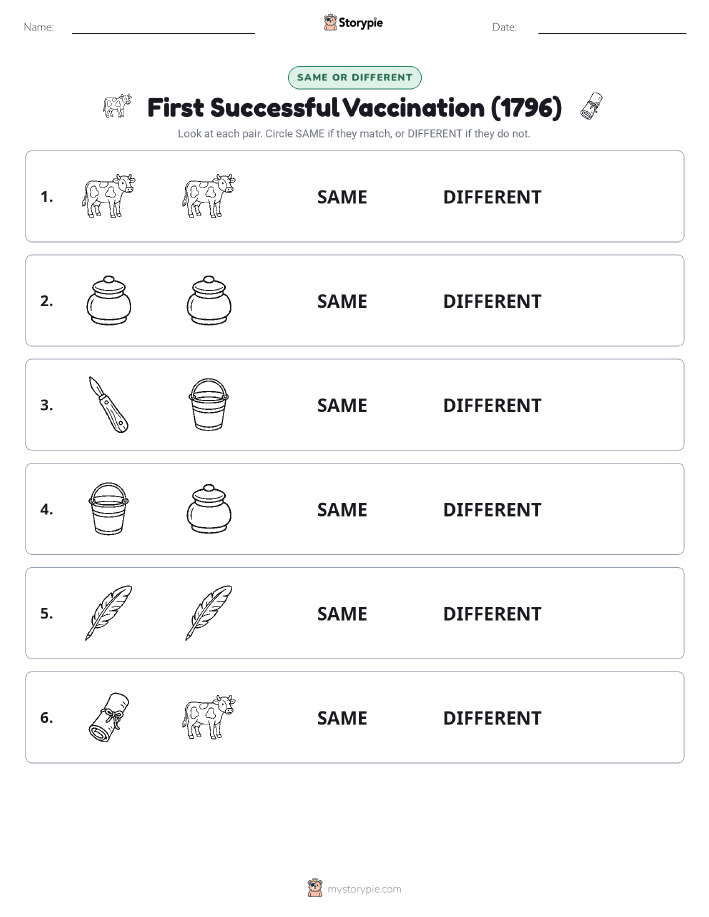
Task: Click the jar icon in row 4
Action: point(209,509)
